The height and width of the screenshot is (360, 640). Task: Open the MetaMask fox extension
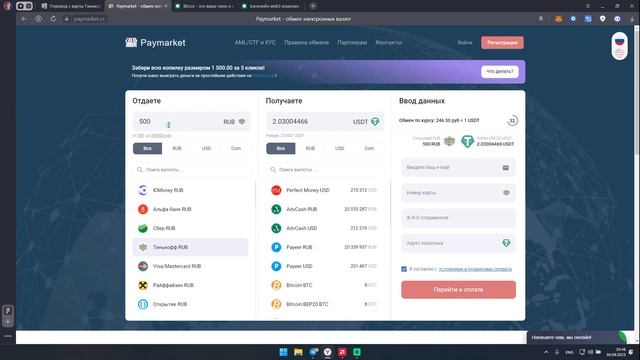(x=558, y=19)
